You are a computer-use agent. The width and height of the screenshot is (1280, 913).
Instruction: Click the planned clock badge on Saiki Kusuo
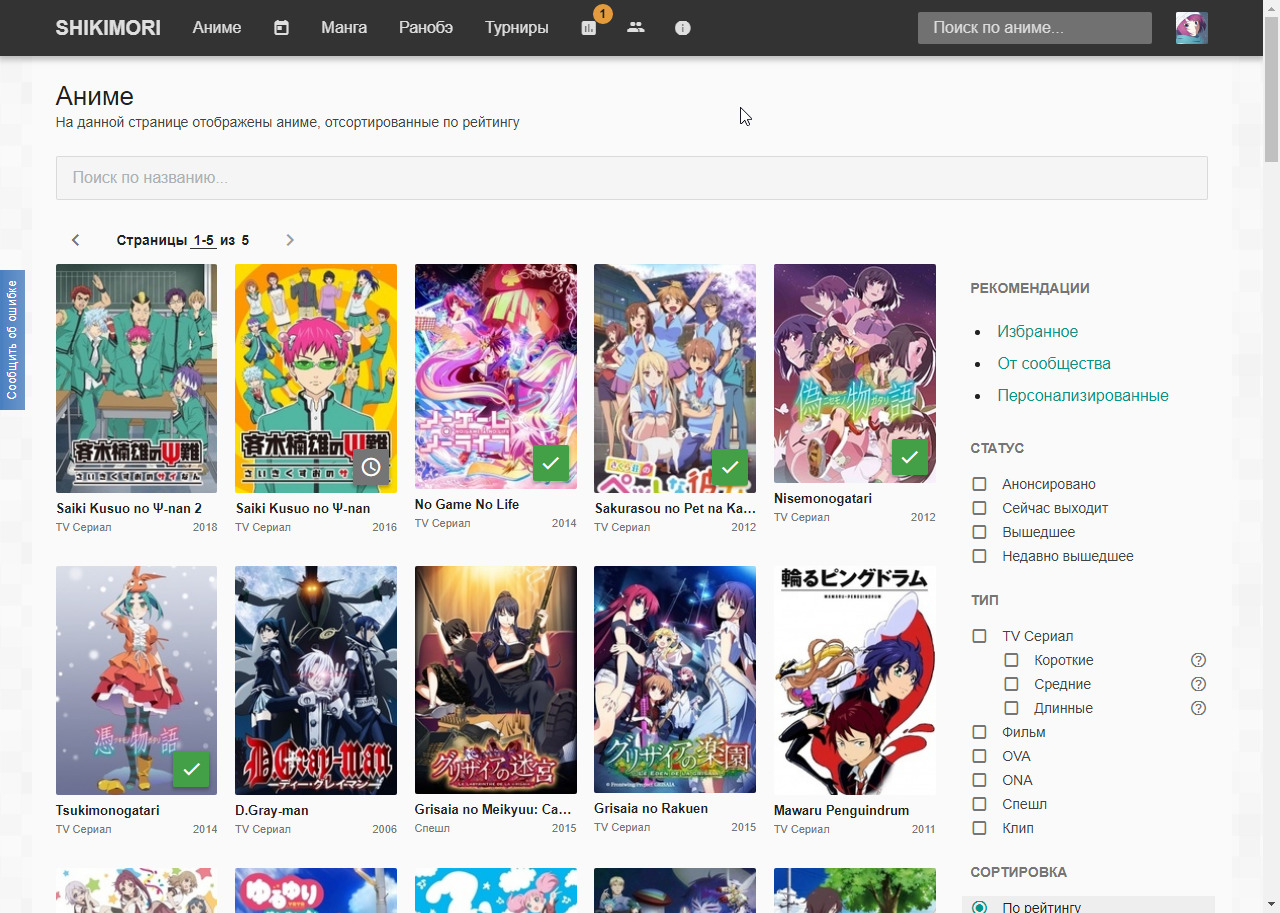coord(371,467)
